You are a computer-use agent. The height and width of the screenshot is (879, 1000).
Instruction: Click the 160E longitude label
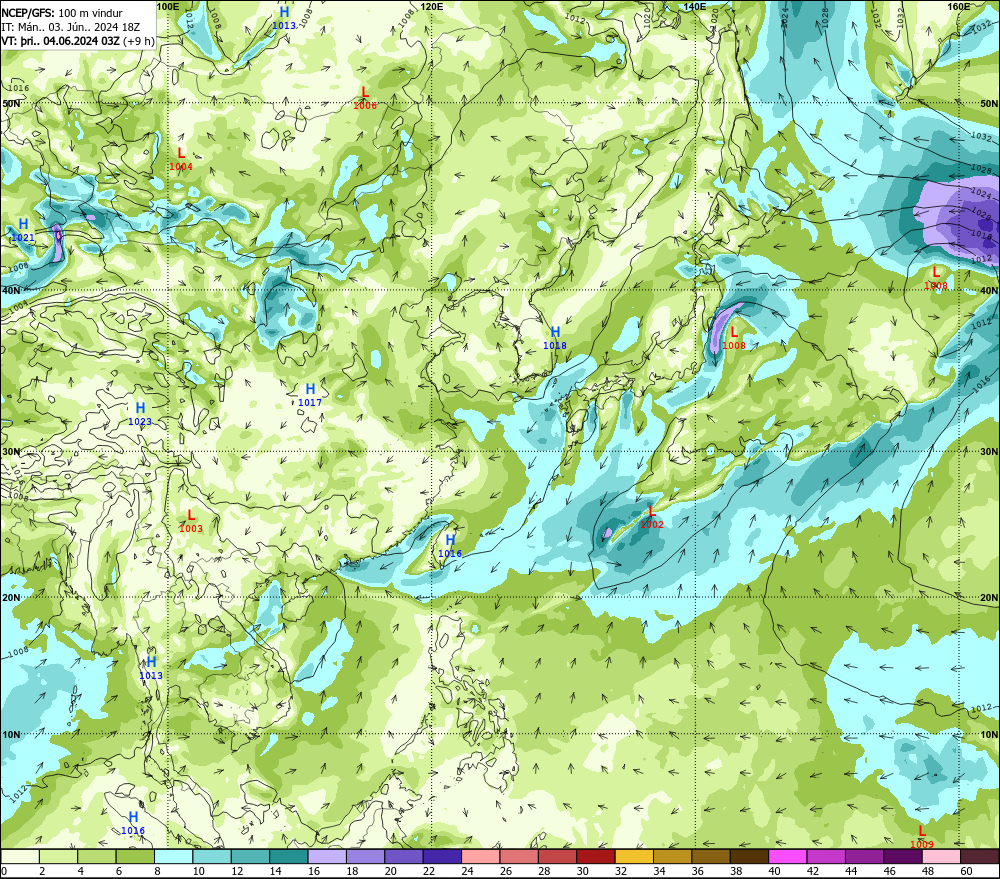[959, 6]
